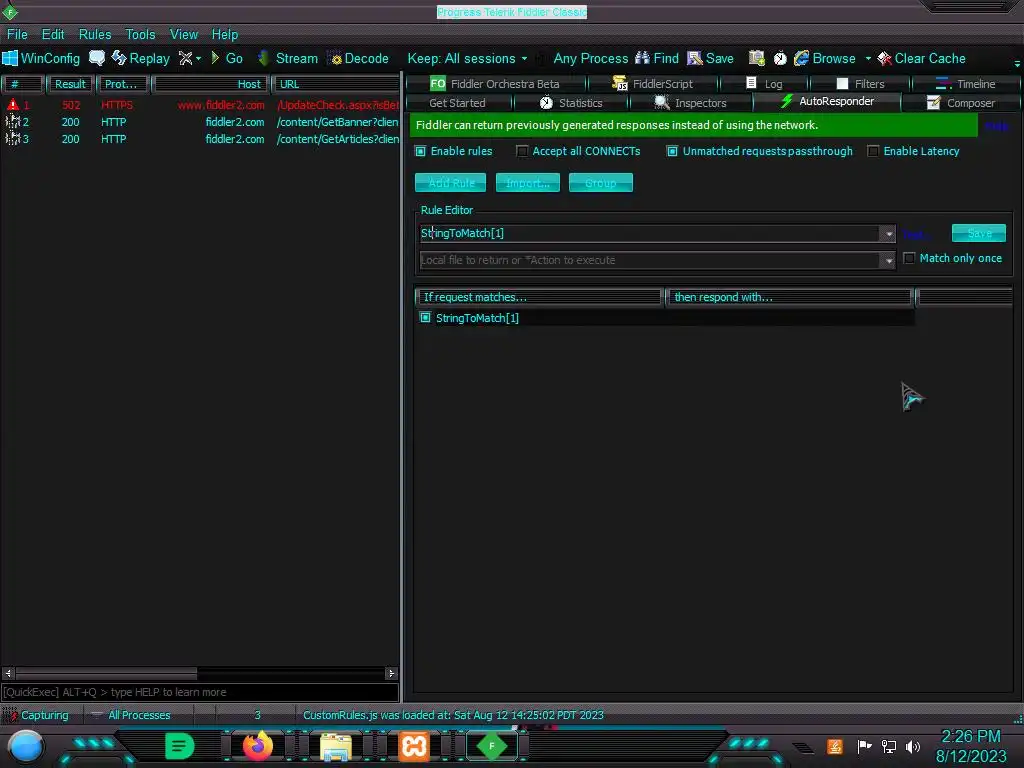Viewport: 1024px width, 768px height.
Task: Expand the response action combo box arrow
Action: click(x=888, y=261)
